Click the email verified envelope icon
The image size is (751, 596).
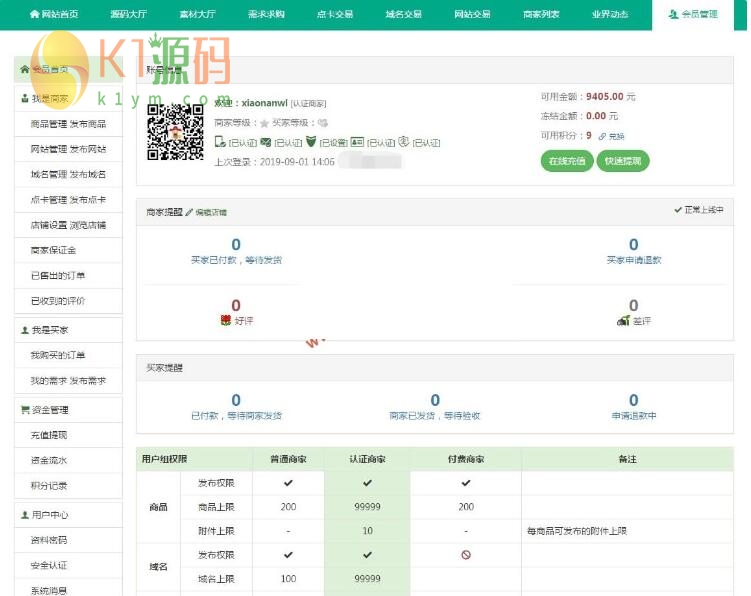pos(265,142)
